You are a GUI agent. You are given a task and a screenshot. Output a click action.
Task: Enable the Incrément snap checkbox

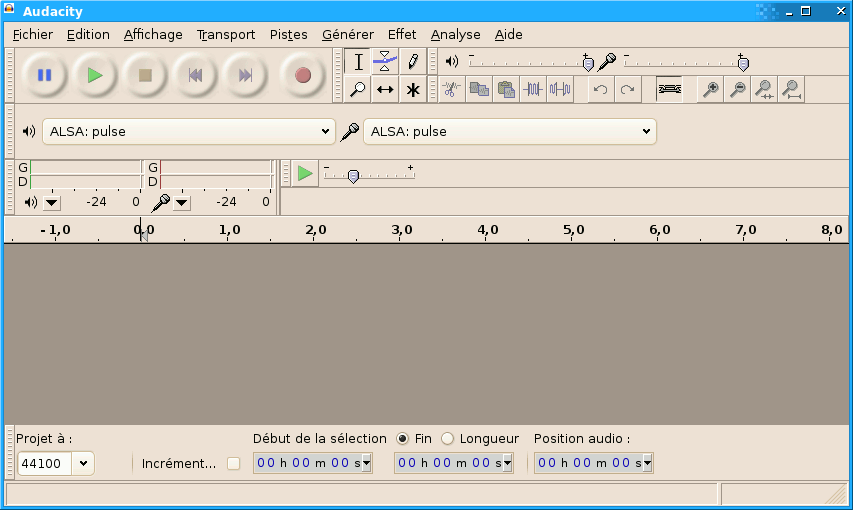(233, 463)
